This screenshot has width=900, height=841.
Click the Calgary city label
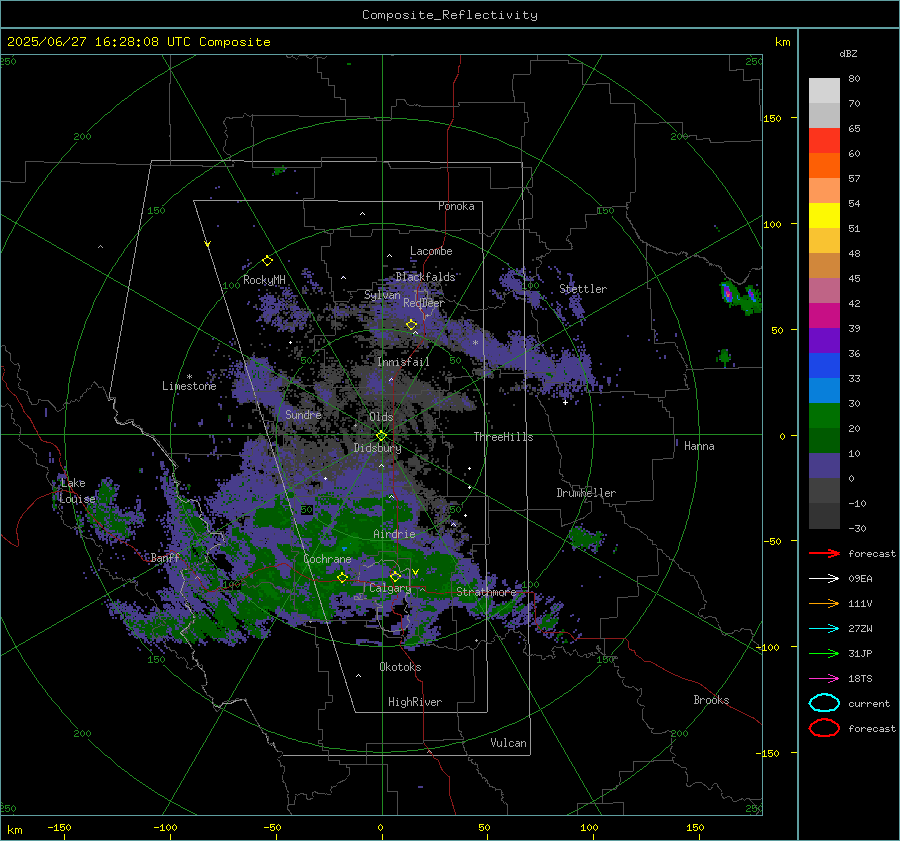390,588
